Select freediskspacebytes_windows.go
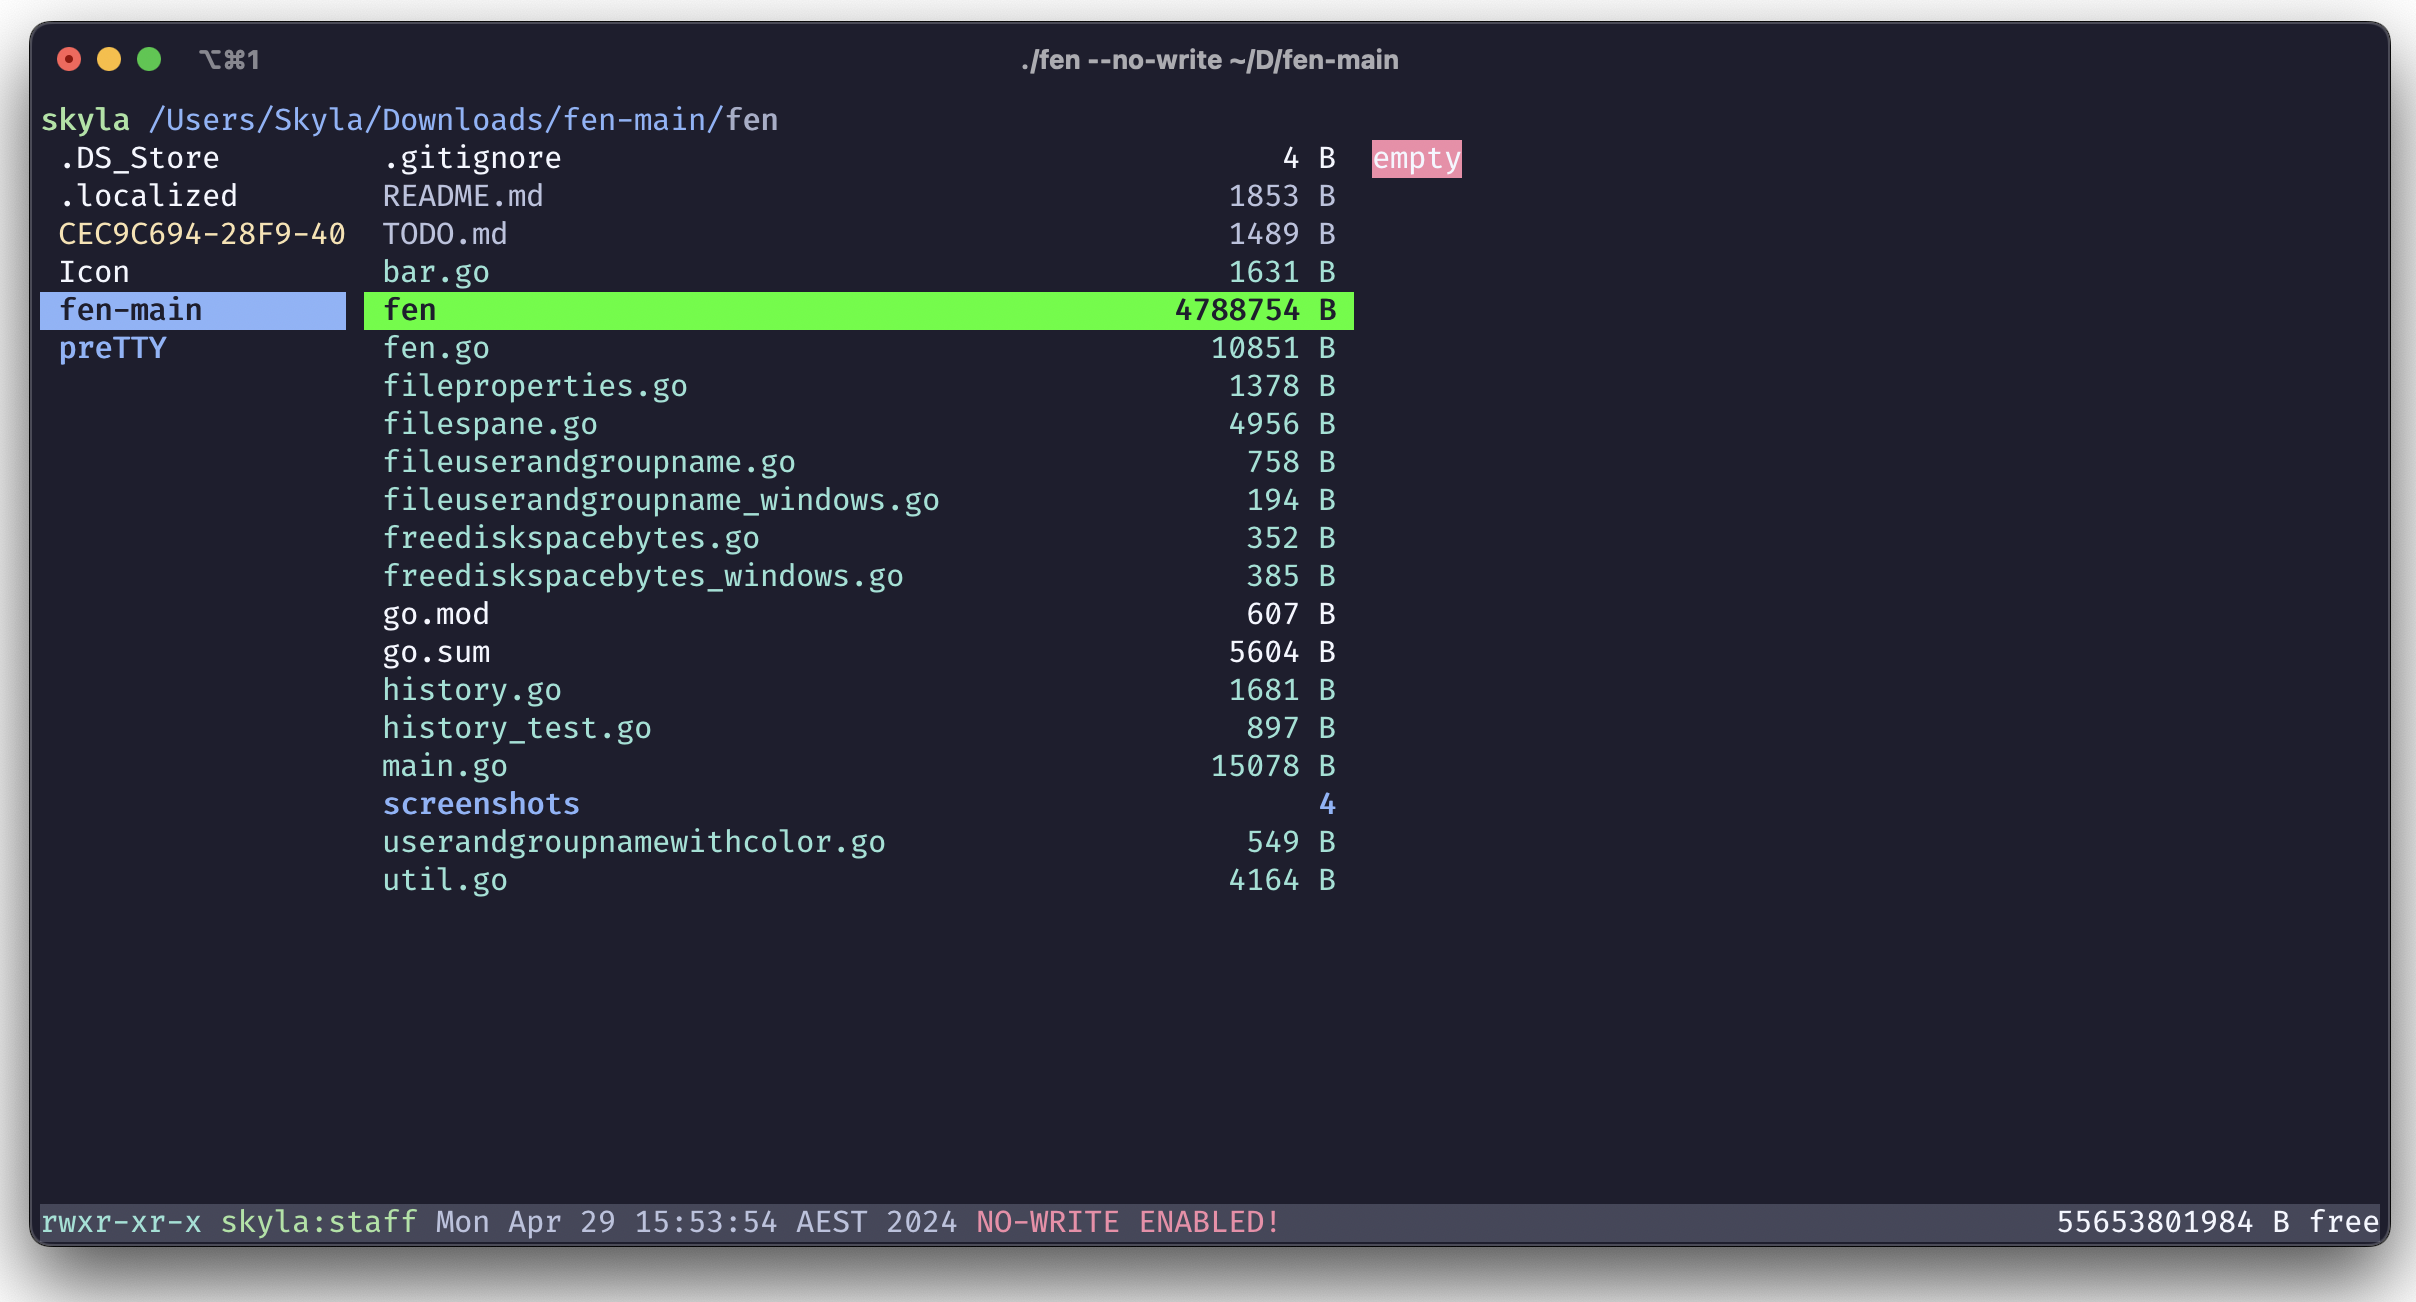 point(859,576)
